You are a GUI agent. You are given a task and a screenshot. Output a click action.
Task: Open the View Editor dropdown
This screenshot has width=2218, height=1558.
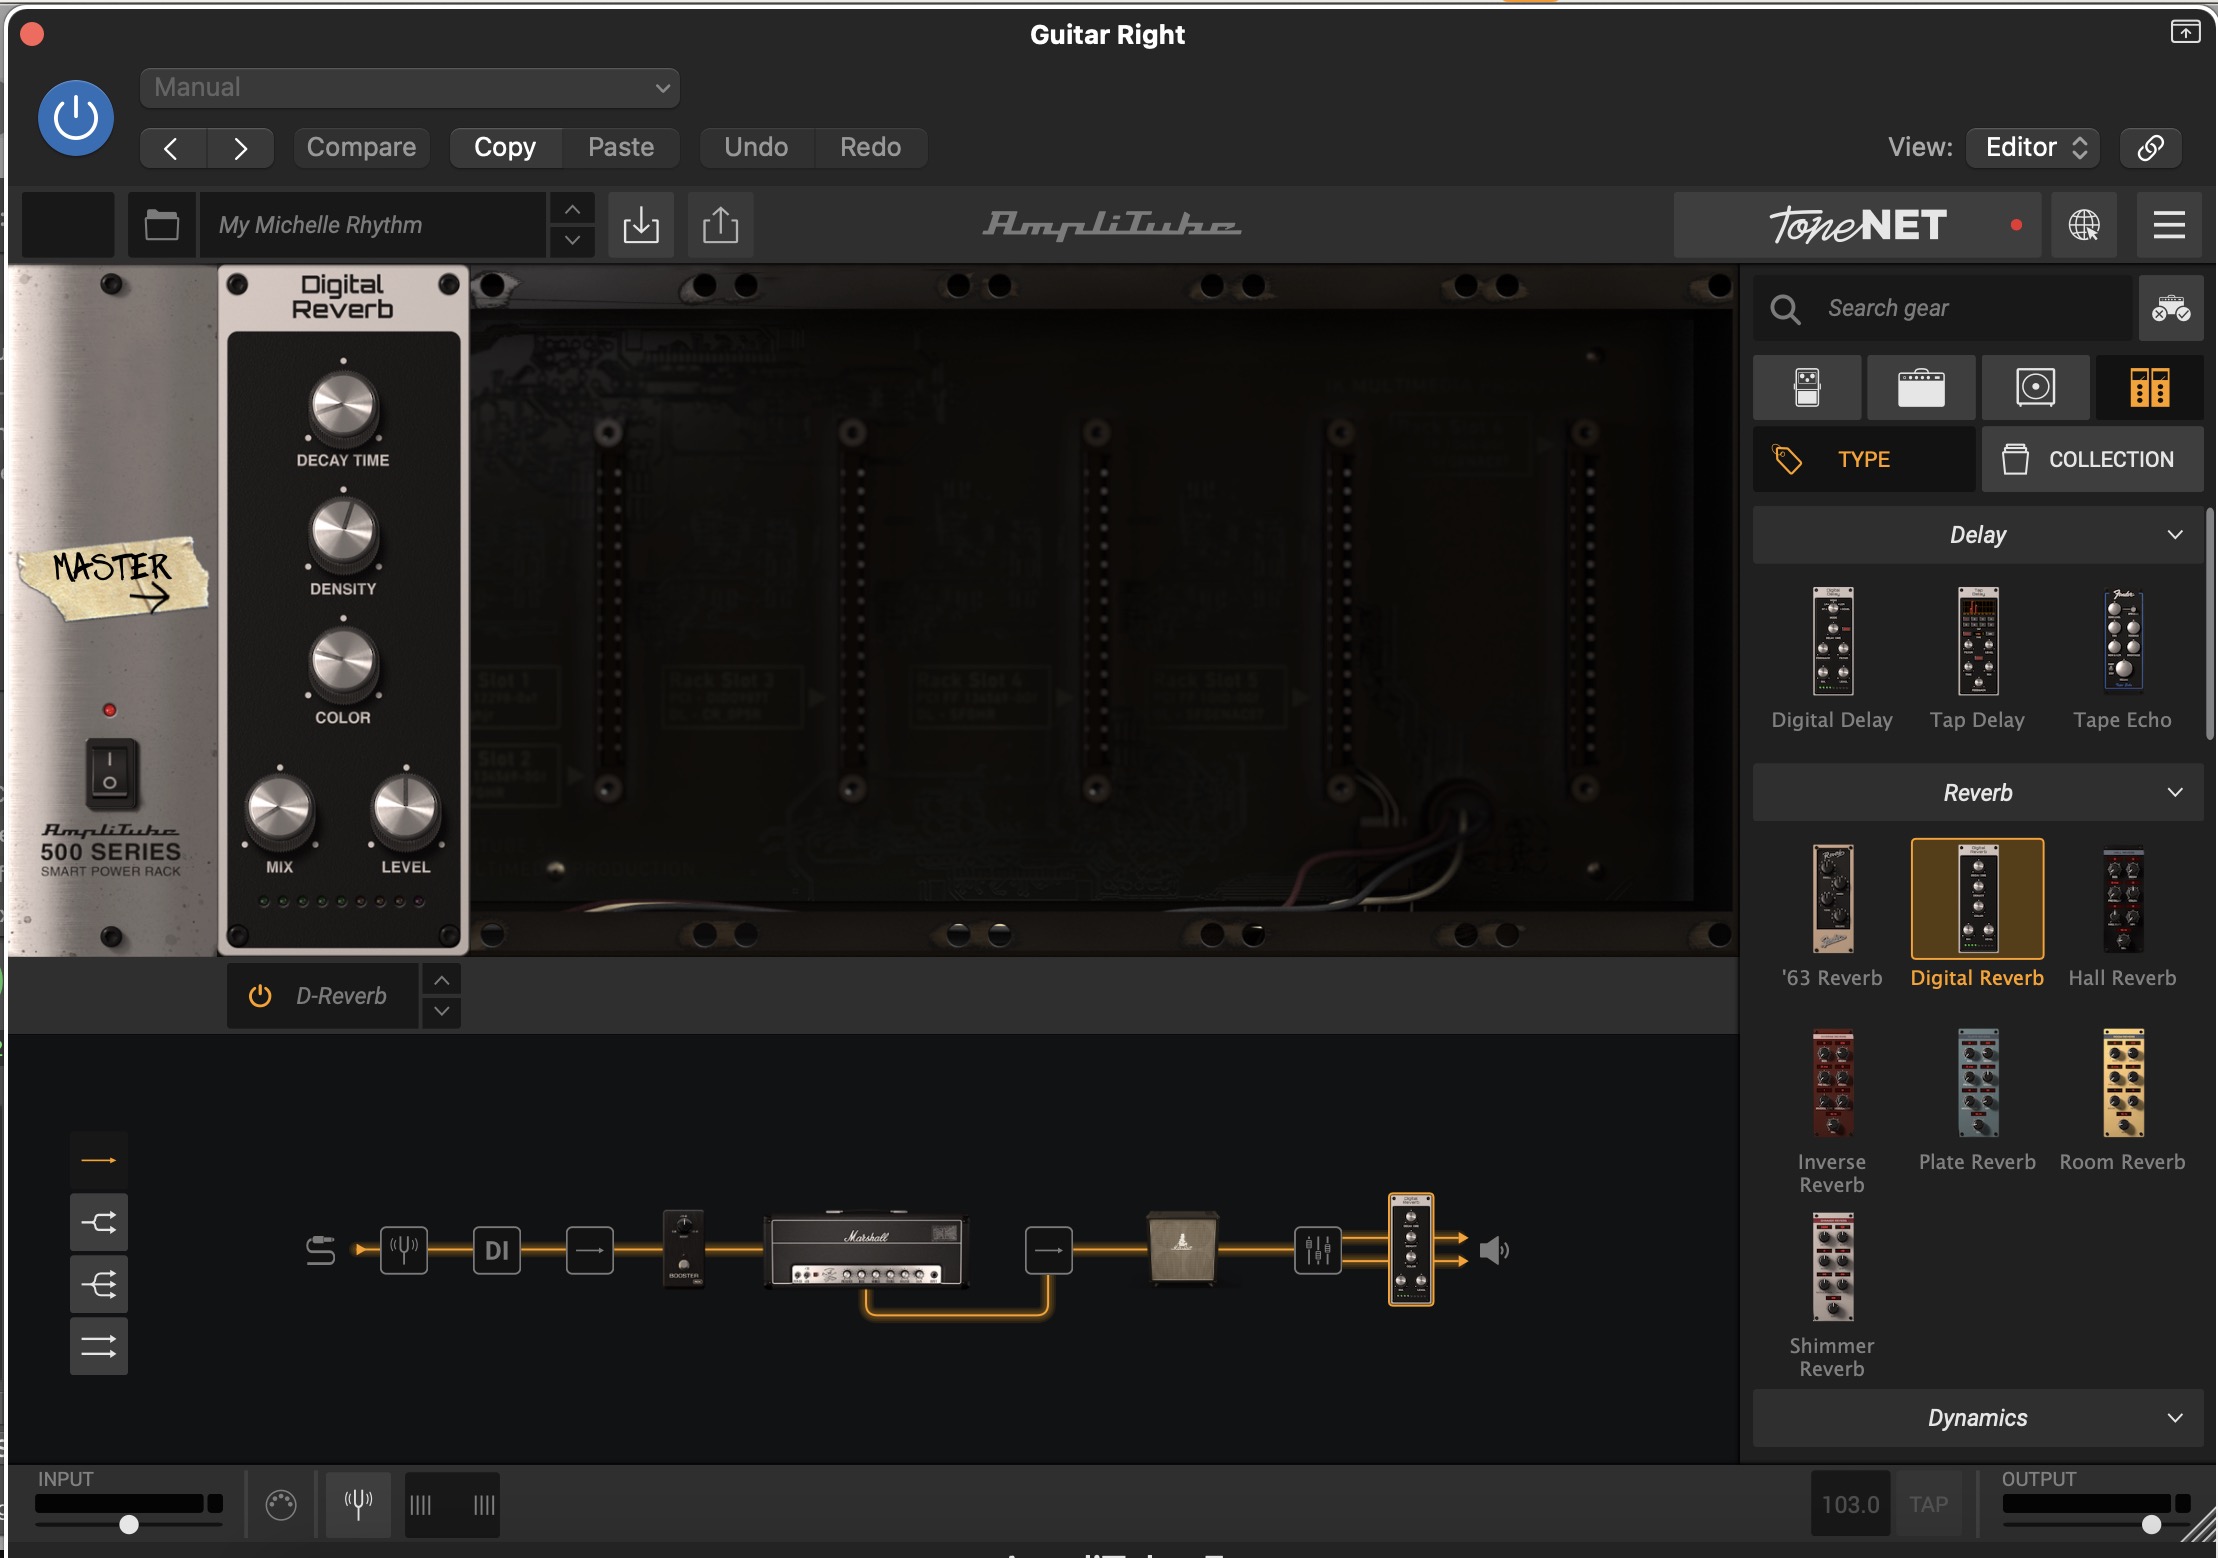tap(2033, 148)
